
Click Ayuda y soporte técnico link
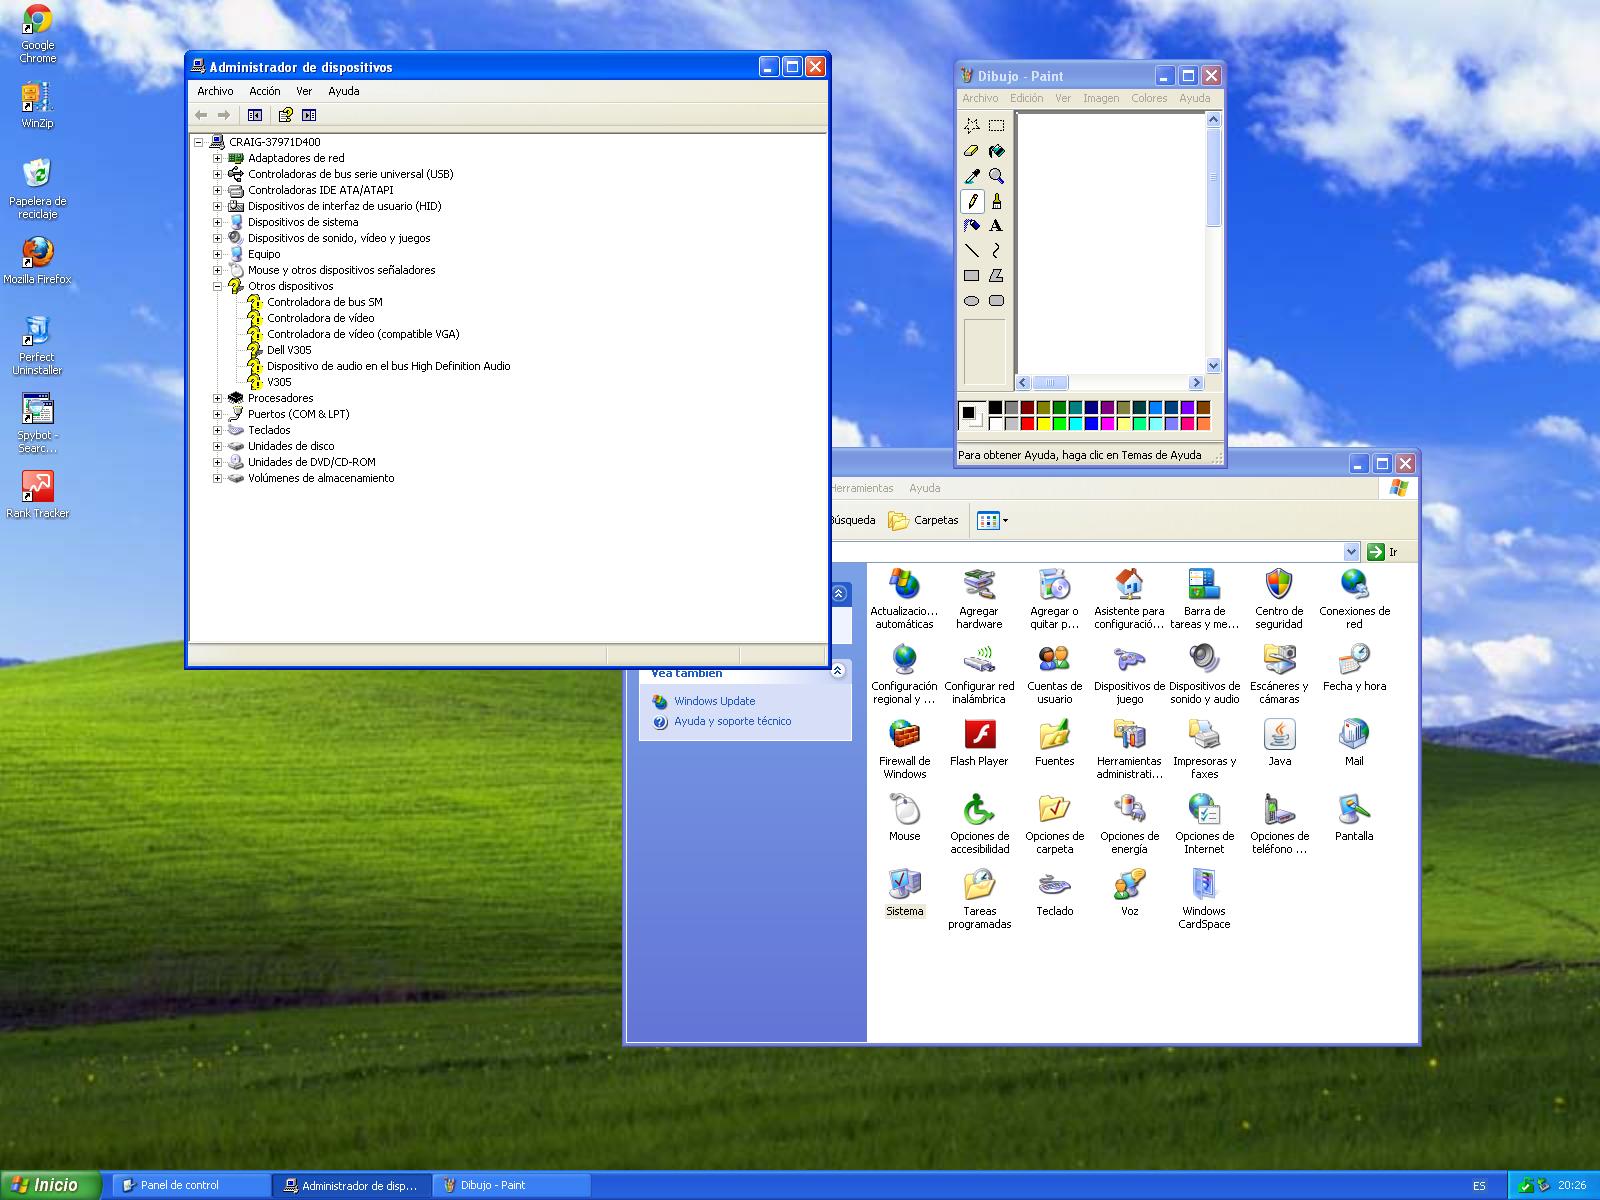click(x=732, y=721)
